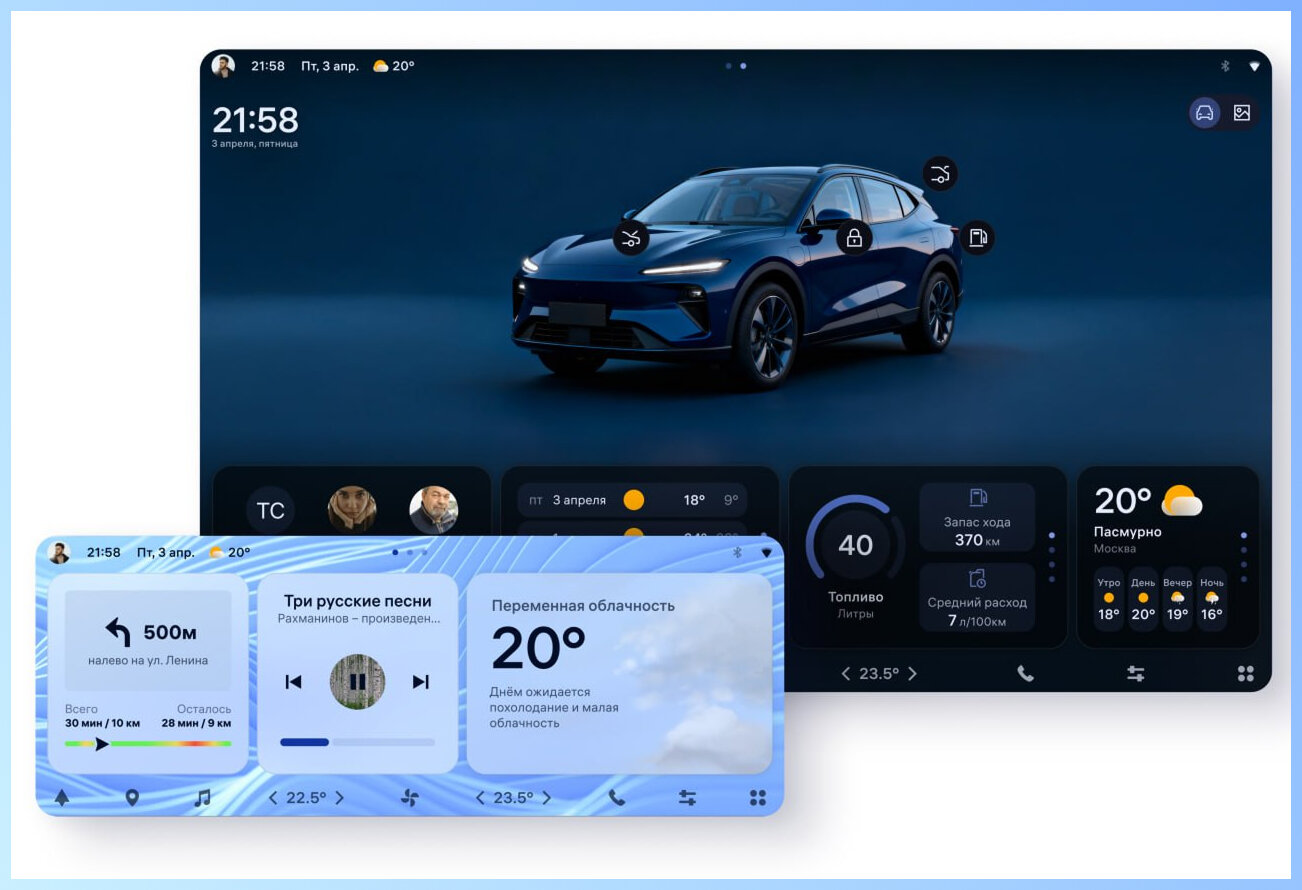The width and height of the screenshot is (1302, 890).
Task: Open the weather icon in light screen status bar
Action: [x=215, y=552]
